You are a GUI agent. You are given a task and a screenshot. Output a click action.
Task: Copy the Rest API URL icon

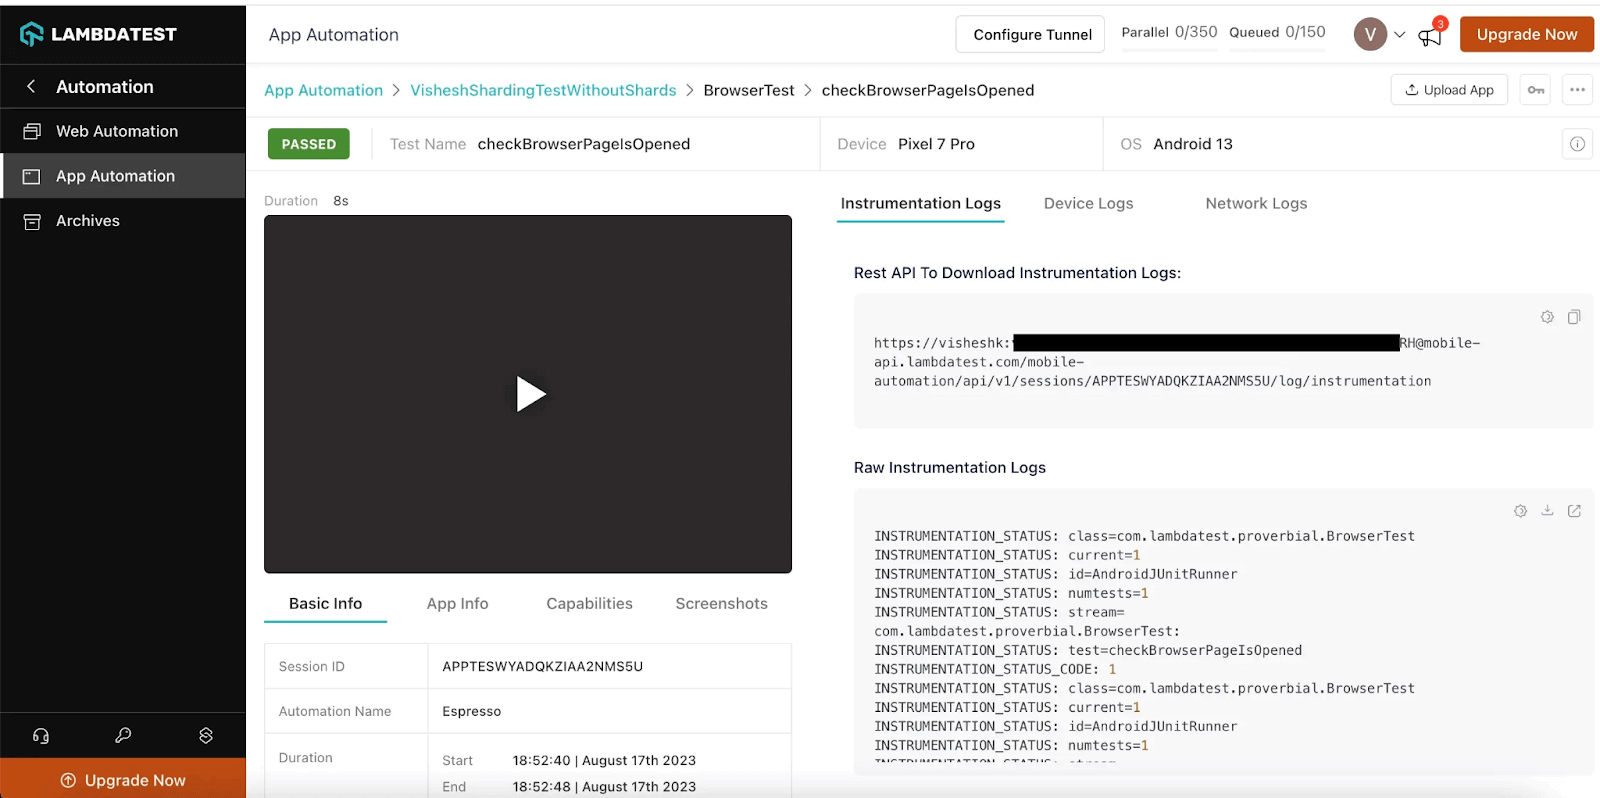[x=1574, y=317]
